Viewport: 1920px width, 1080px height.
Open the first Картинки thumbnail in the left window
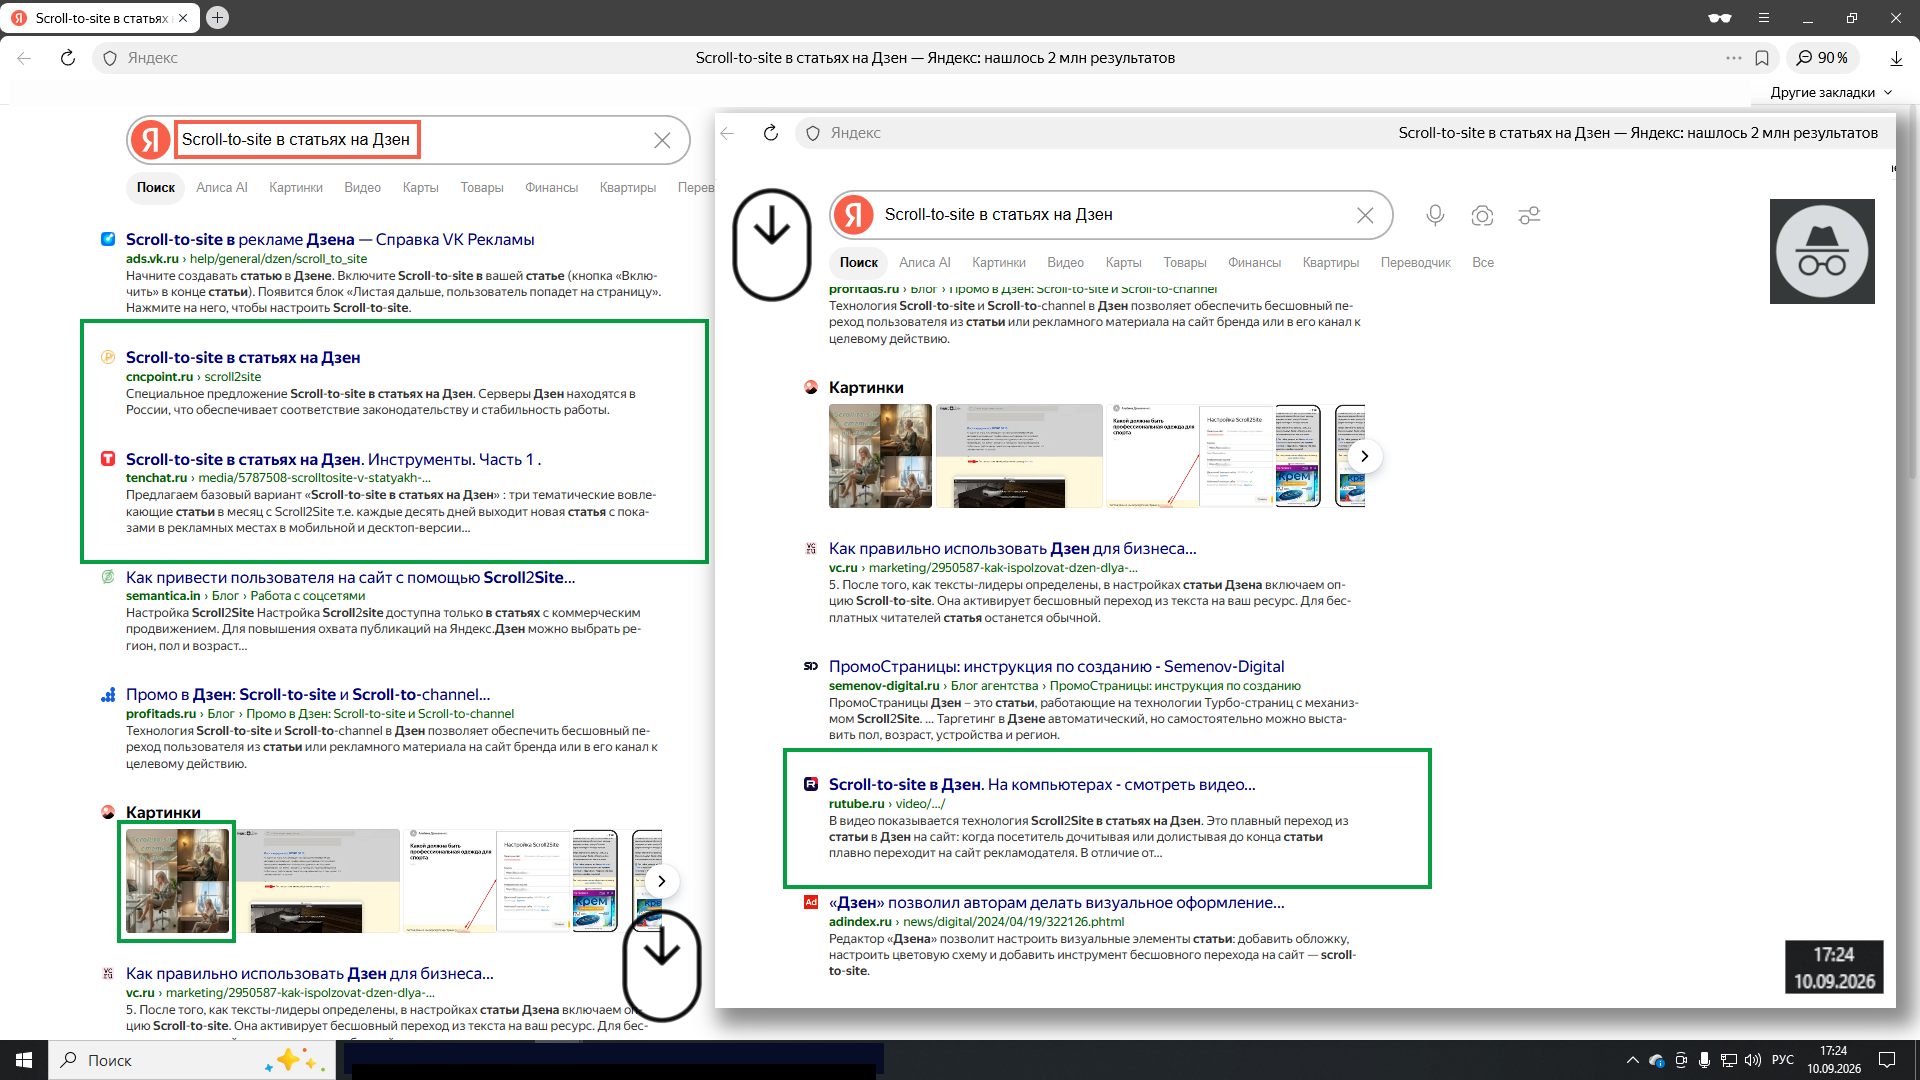(177, 881)
